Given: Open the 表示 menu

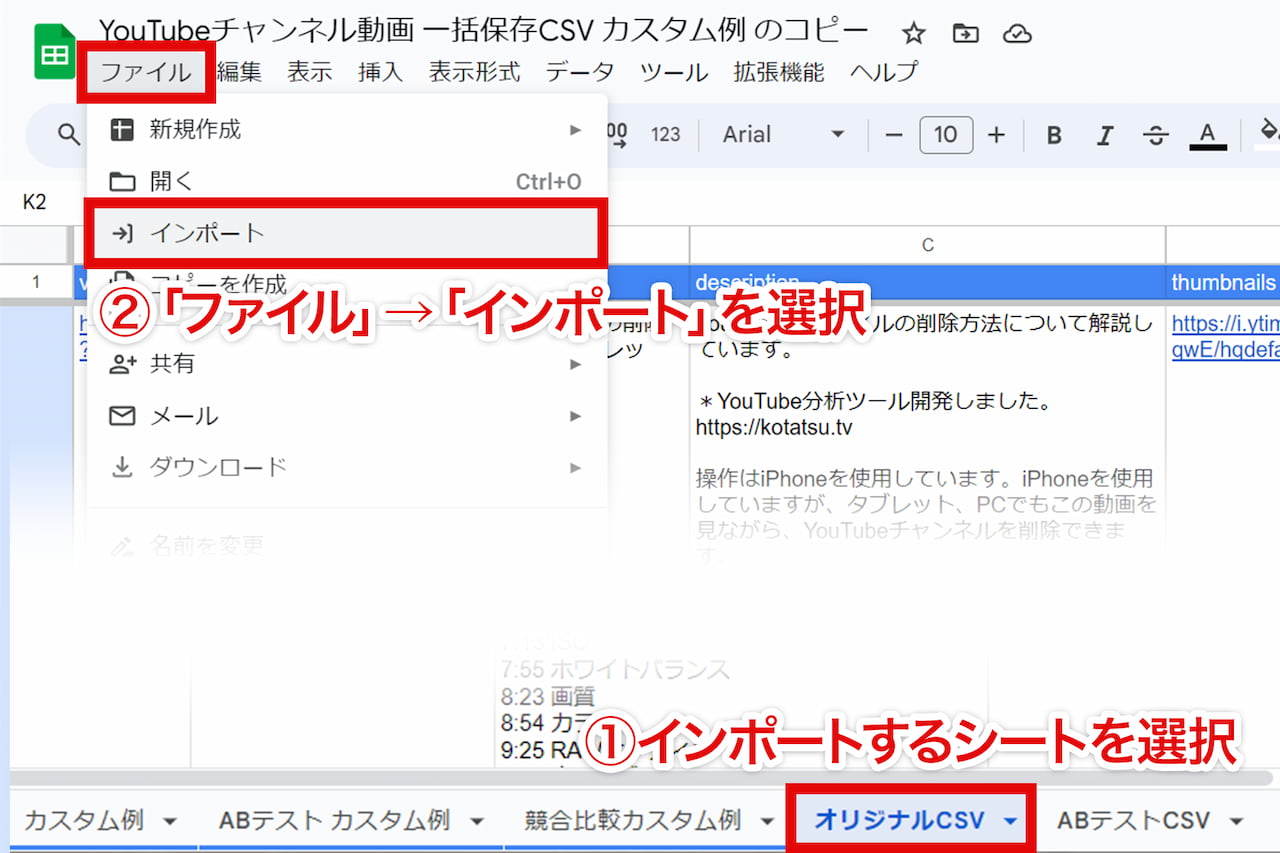Looking at the screenshot, I should (310, 72).
